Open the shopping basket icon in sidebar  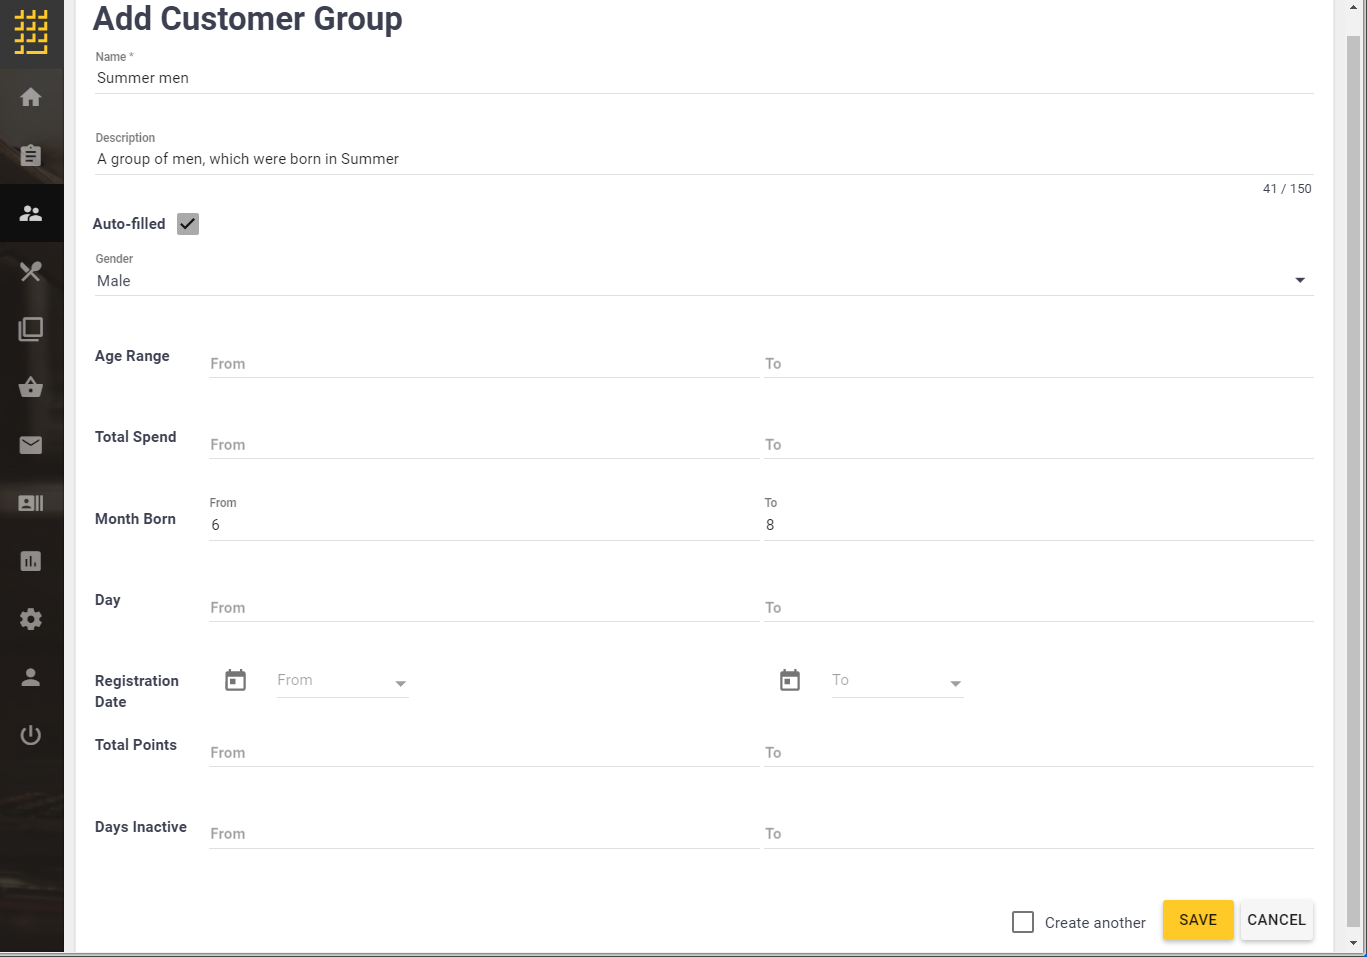[x=31, y=387]
